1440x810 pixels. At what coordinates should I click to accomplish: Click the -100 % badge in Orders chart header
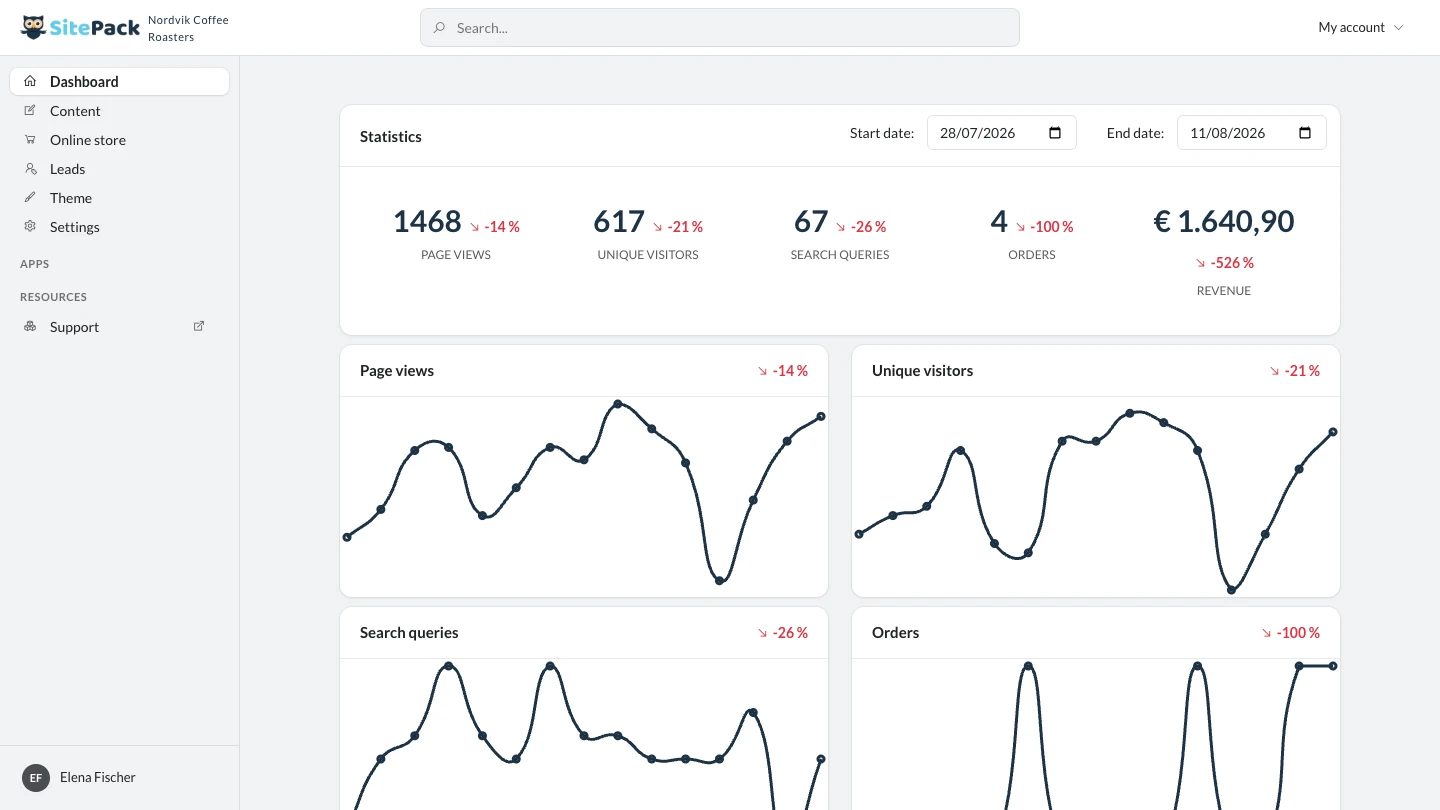pos(1290,633)
